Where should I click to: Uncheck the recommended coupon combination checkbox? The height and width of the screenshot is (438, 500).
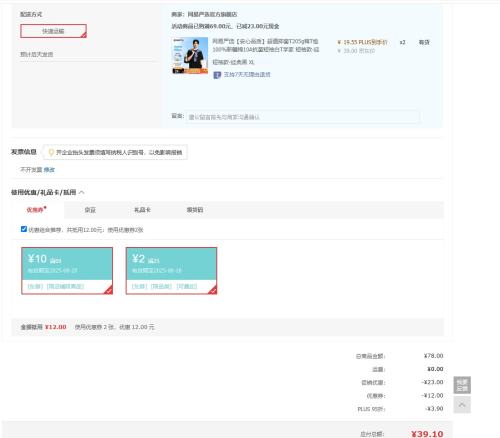point(24,229)
